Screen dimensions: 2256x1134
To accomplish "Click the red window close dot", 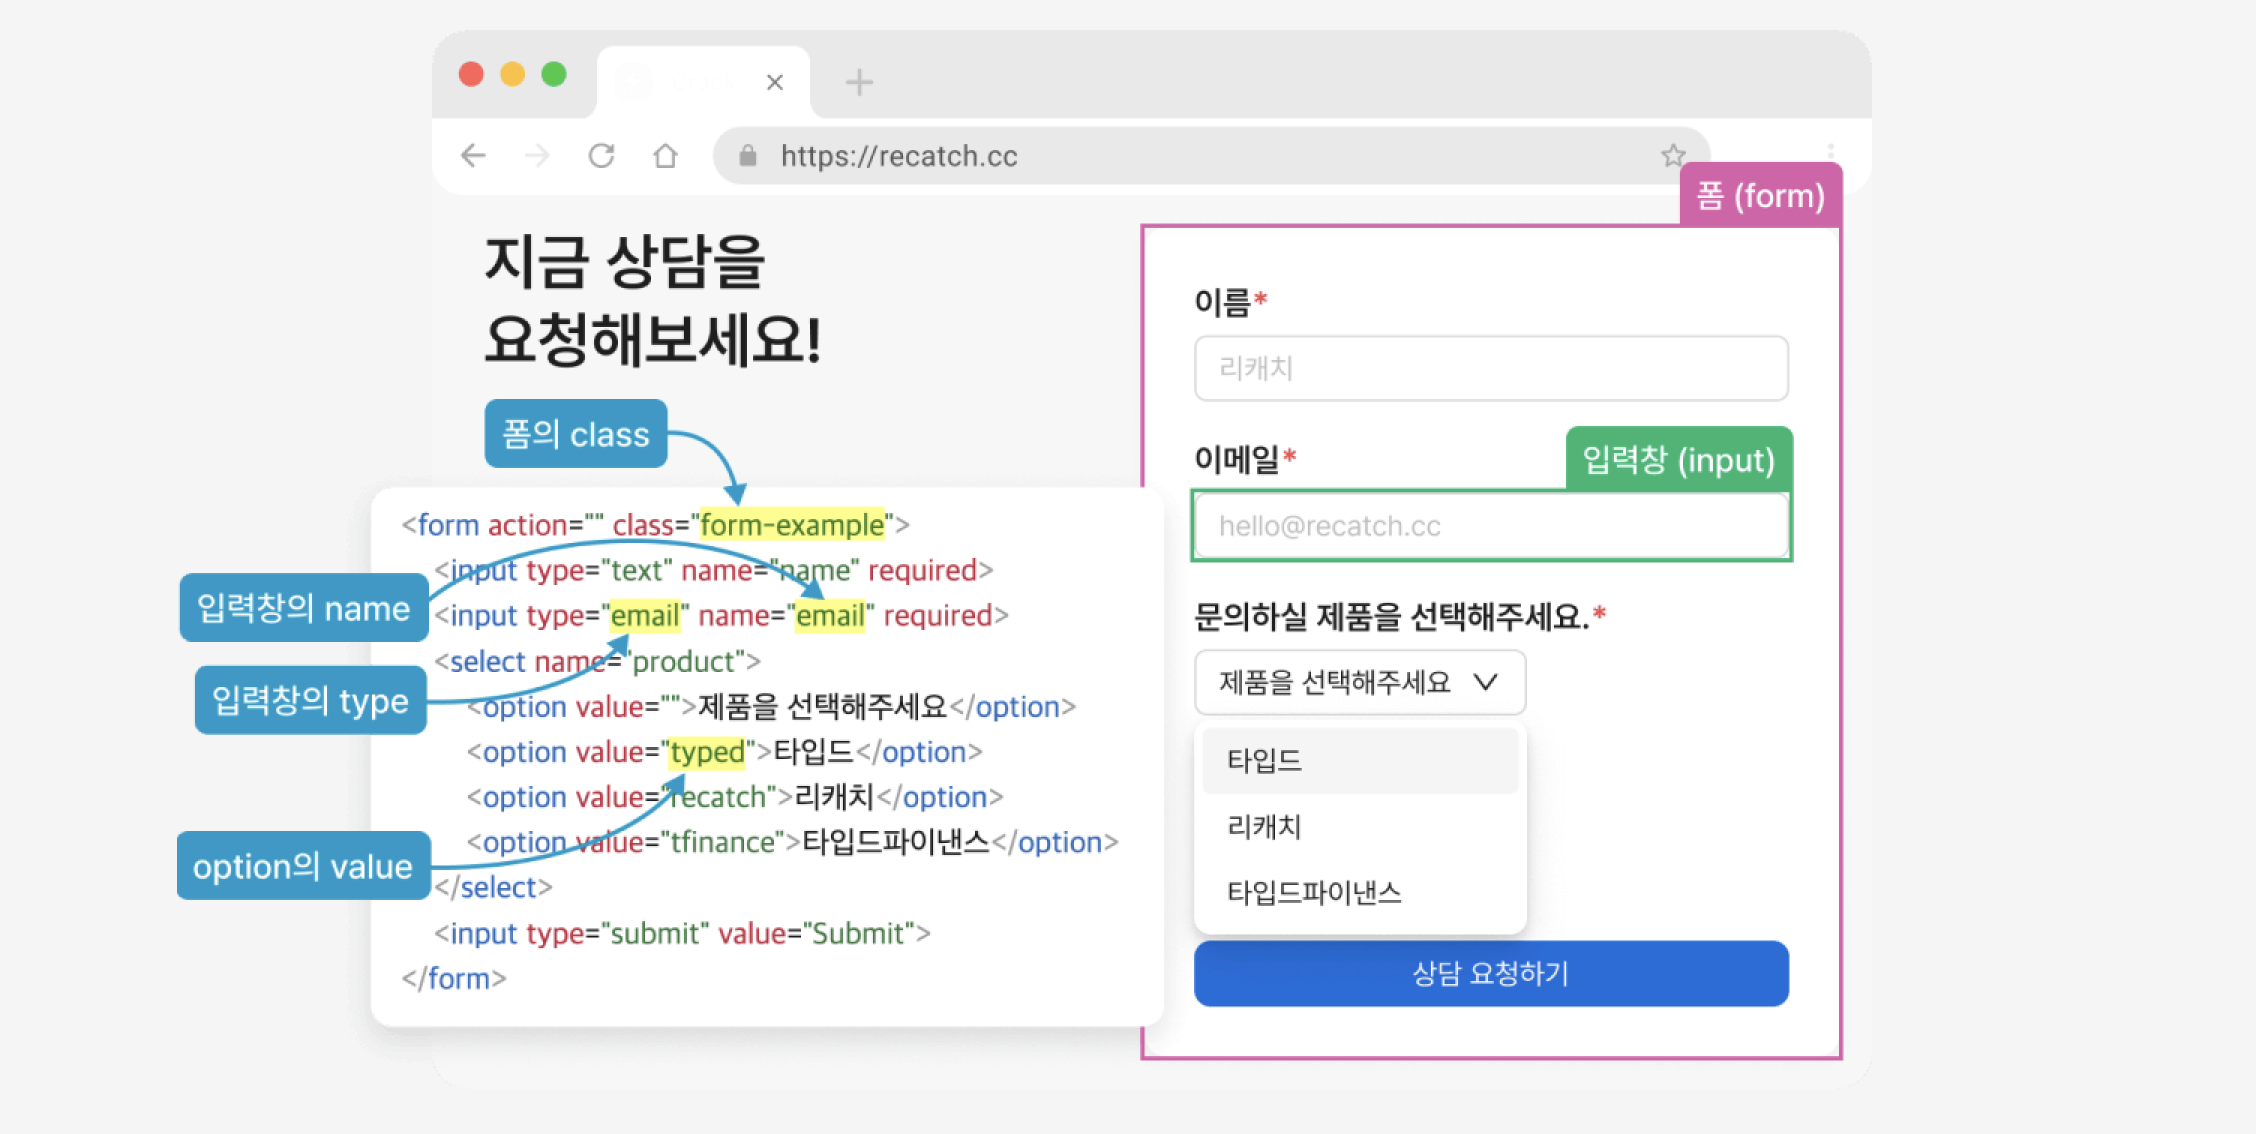I will 471,74.
